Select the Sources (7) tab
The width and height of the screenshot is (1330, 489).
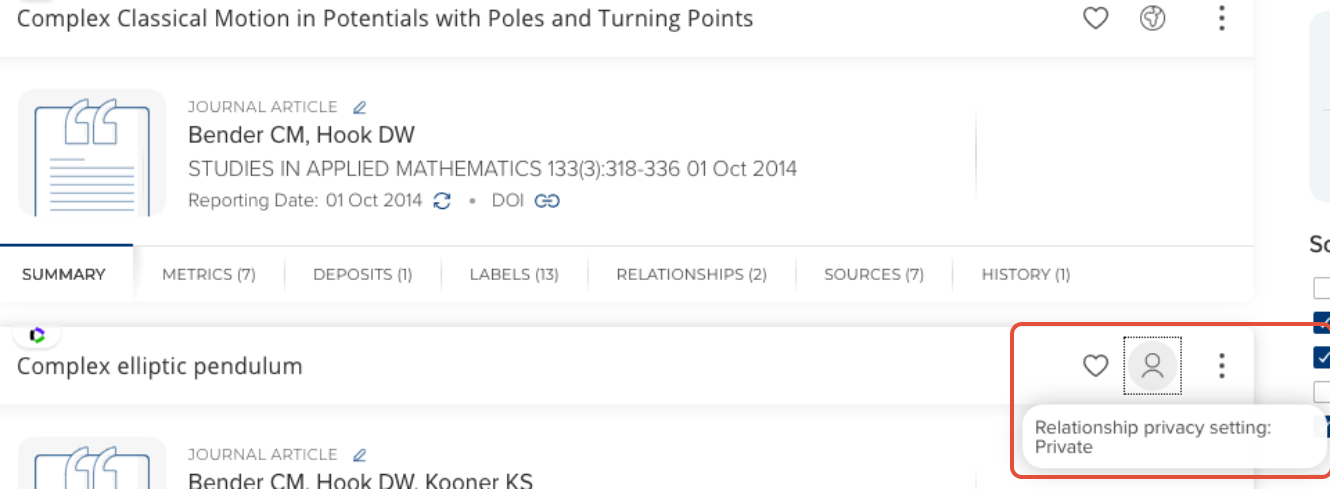pyautogui.click(x=873, y=274)
